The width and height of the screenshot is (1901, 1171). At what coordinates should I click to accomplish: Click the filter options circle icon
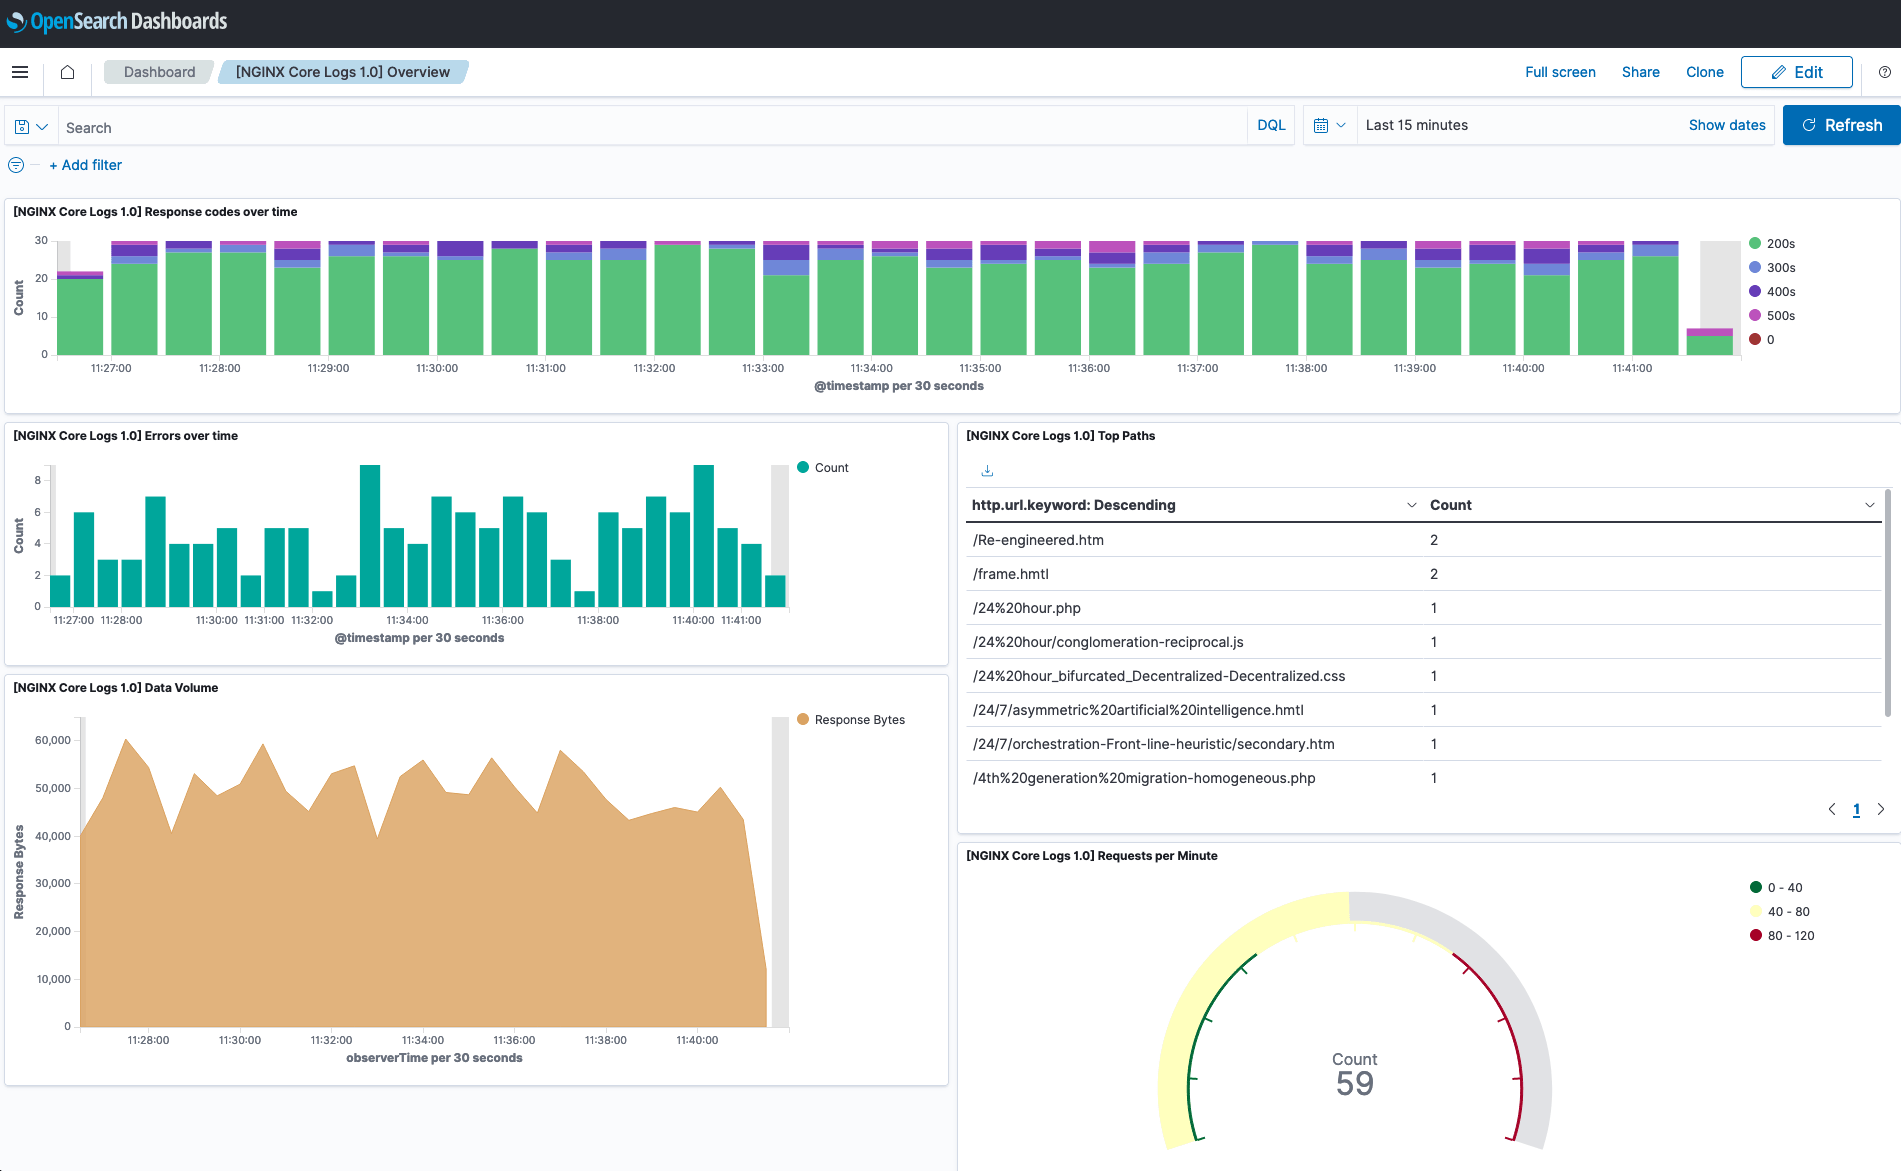click(x=16, y=165)
